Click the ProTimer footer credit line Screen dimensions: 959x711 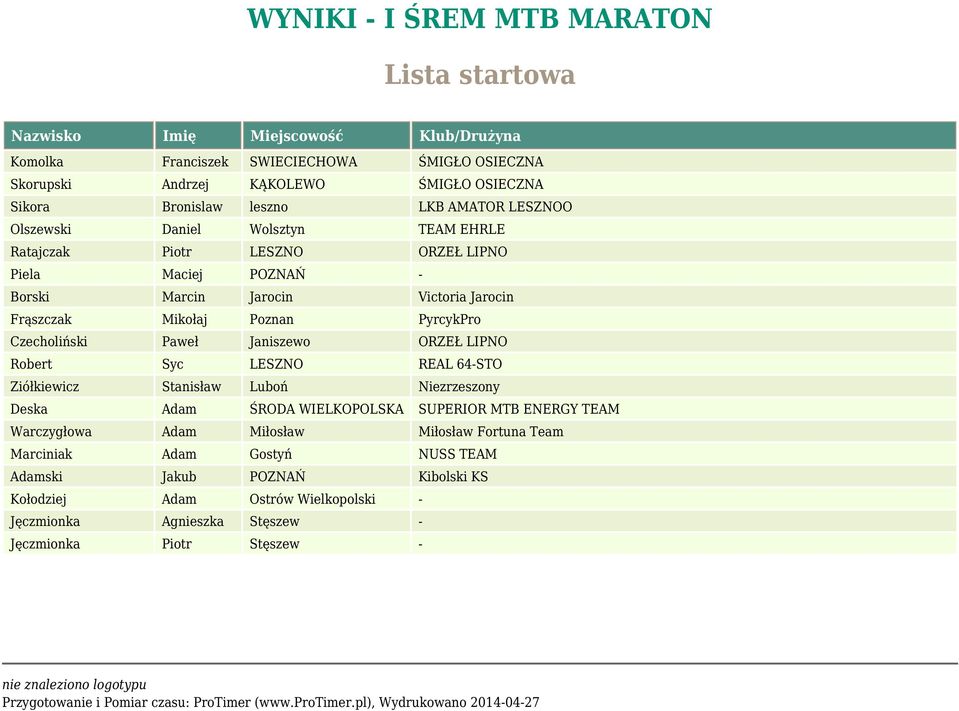(271, 702)
